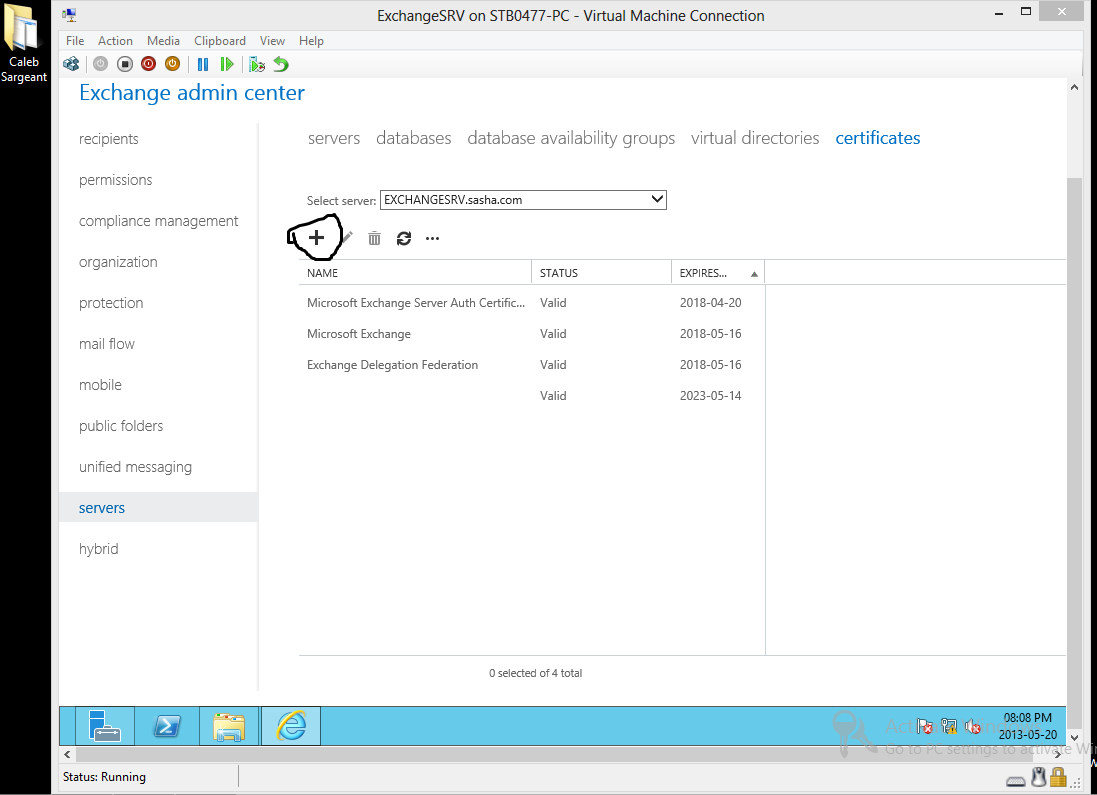The width and height of the screenshot is (1097, 795).
Task: Launch PowerShell from the taskbar
Action: tap(167, 726)
